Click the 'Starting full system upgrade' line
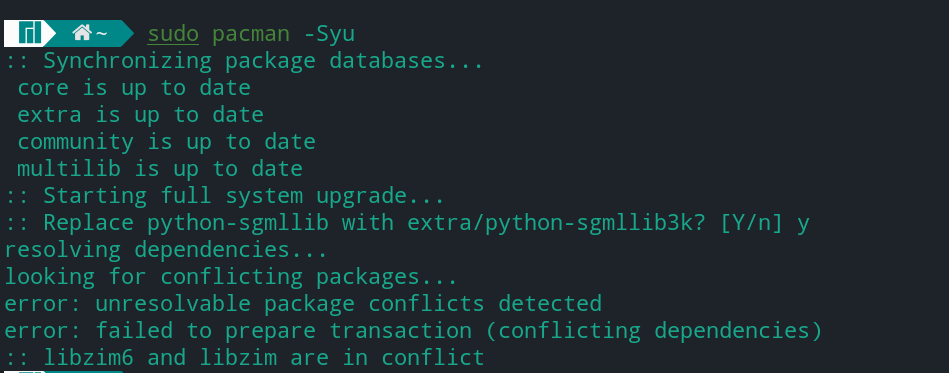This screenshot has height=373, width=949. click(225, 196)
